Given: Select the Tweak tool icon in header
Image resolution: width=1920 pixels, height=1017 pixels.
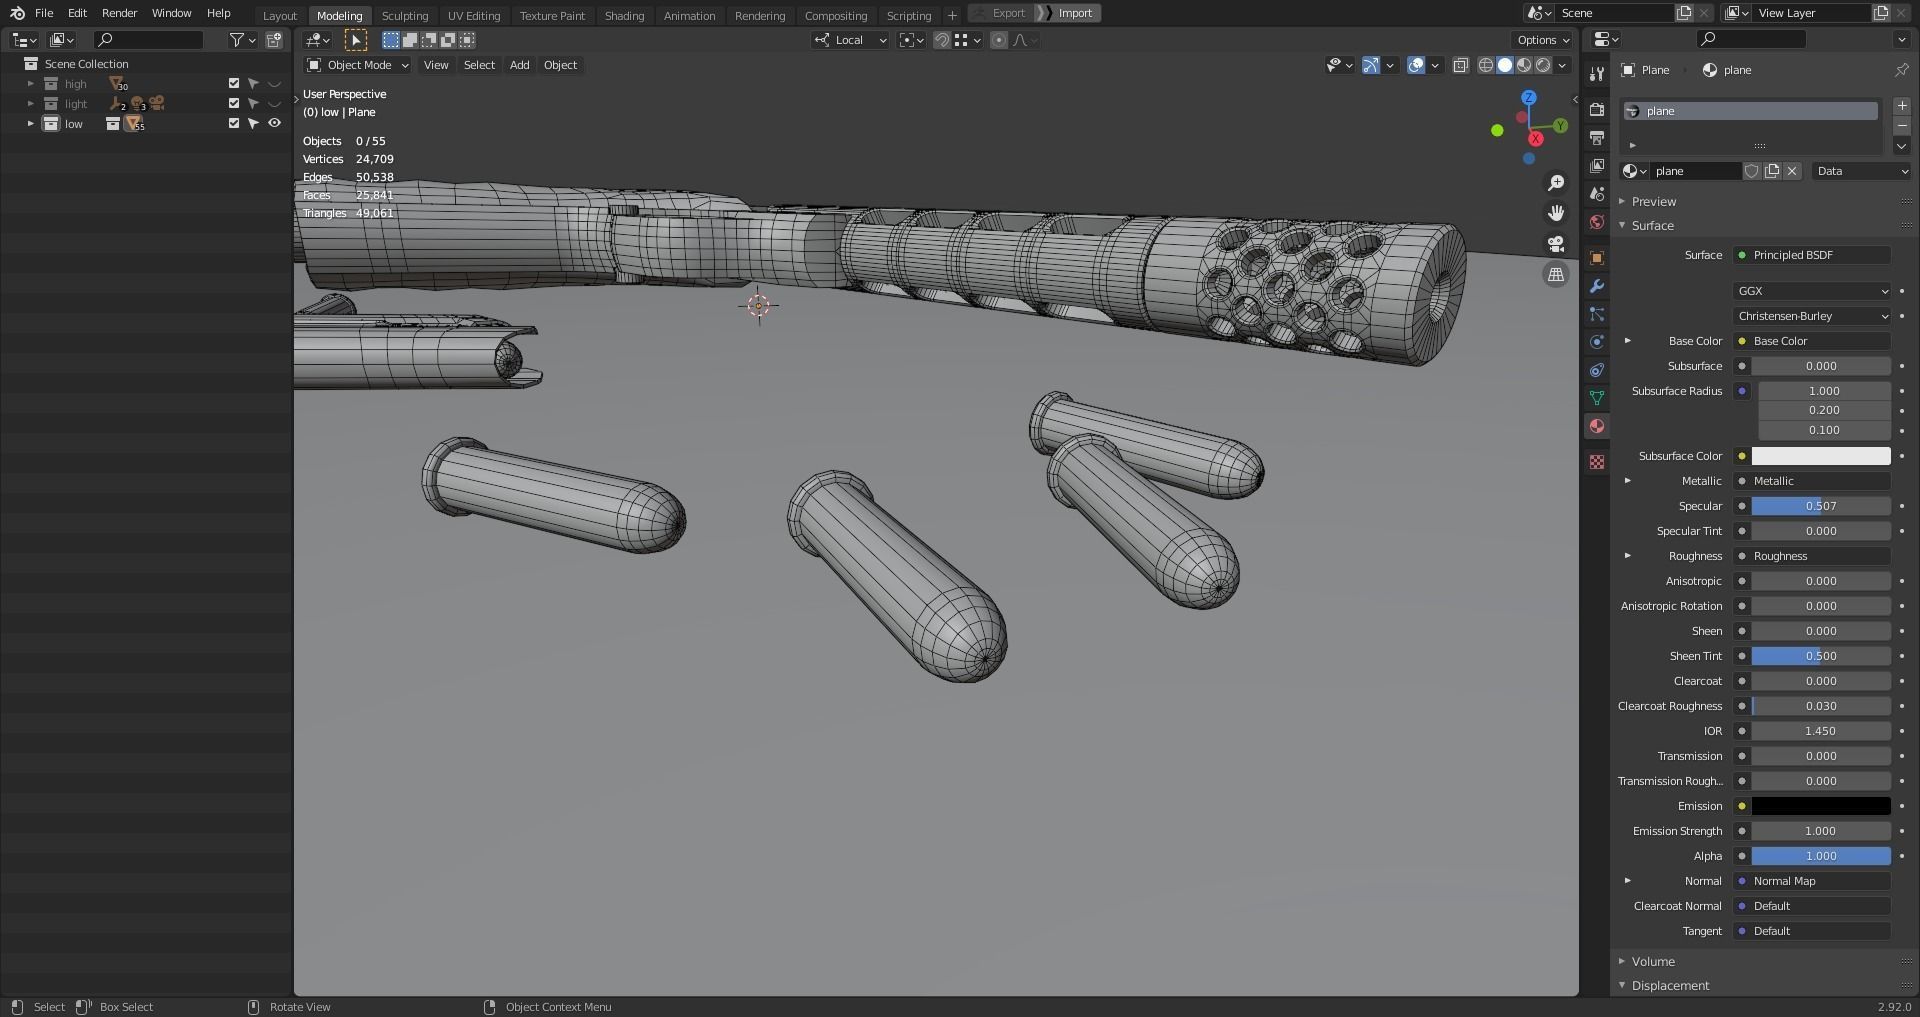Looking at the screenshot, I should 356,40.
